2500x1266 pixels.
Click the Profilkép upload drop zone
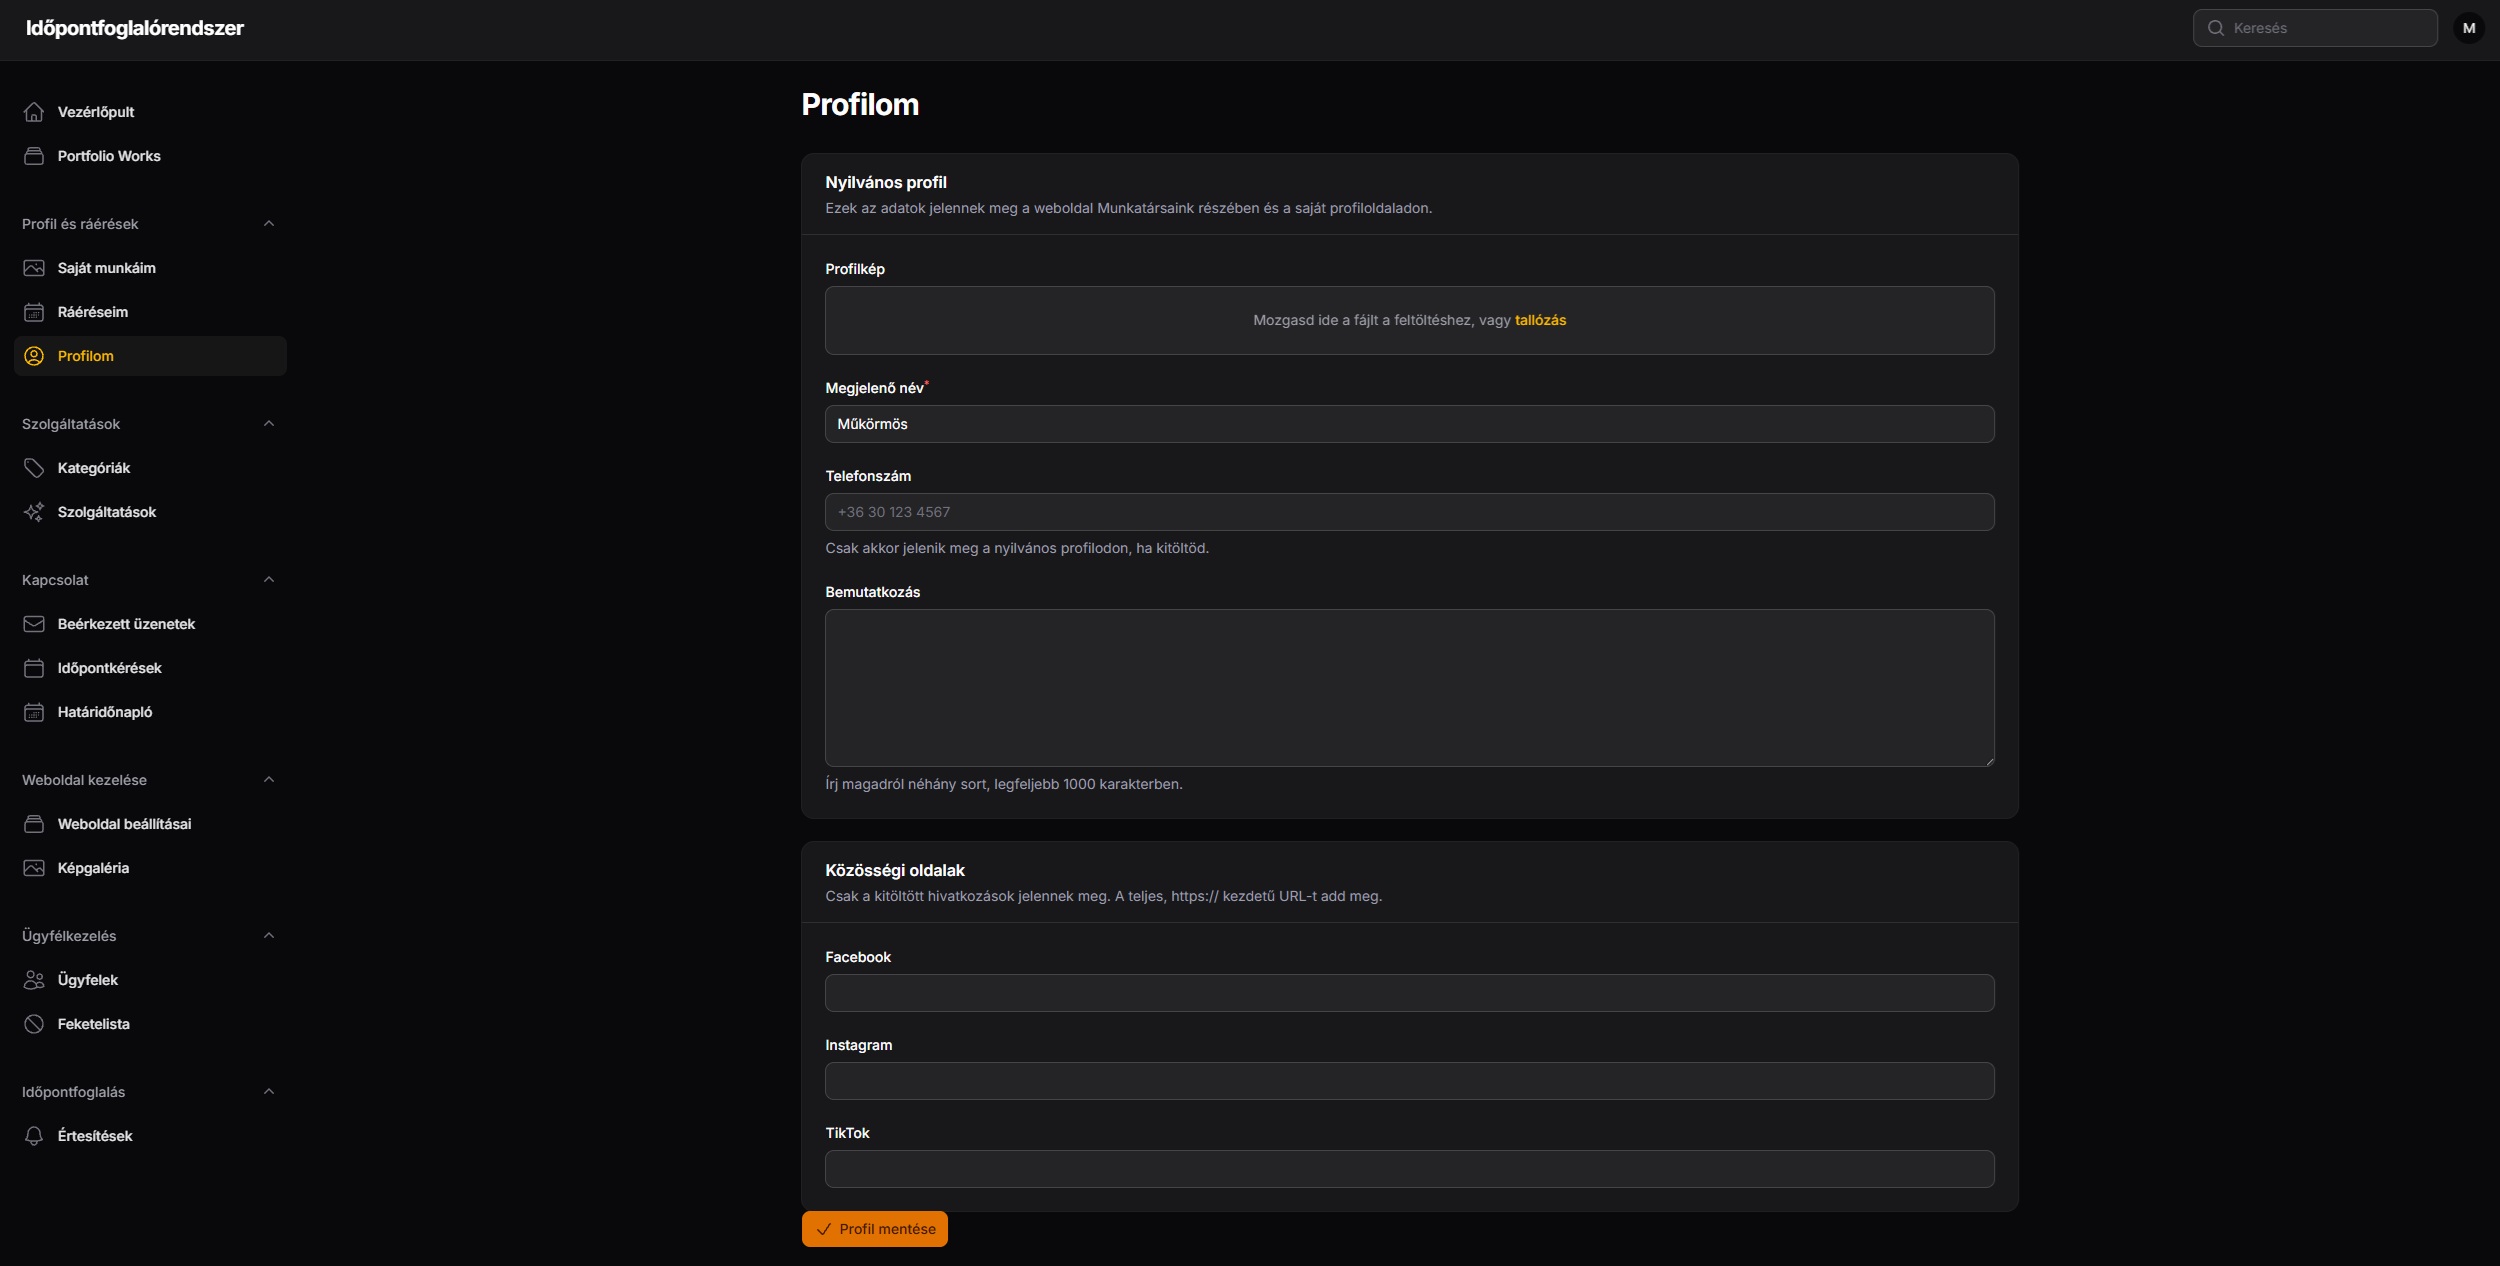point(1409,320)
